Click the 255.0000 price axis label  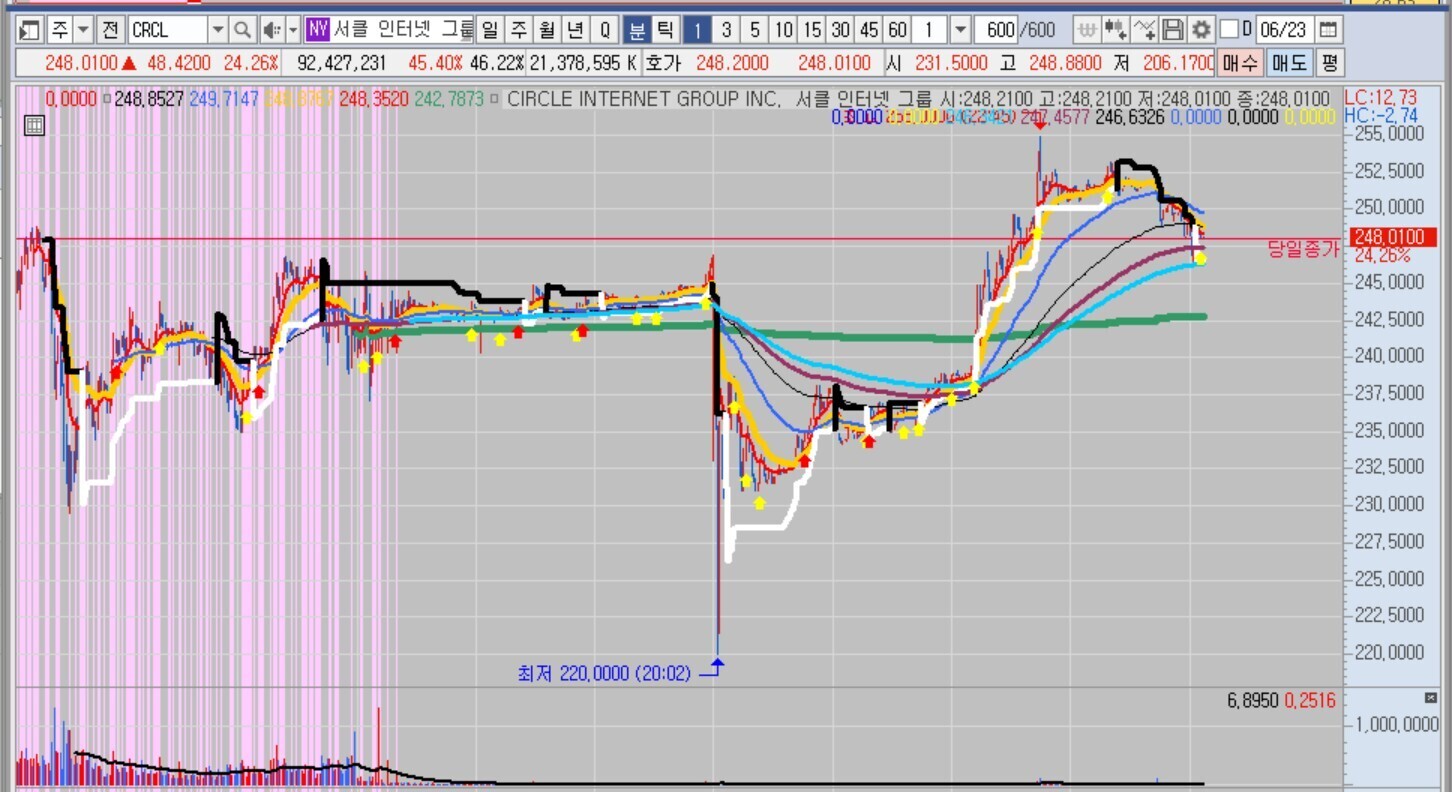click(1388, 133)
